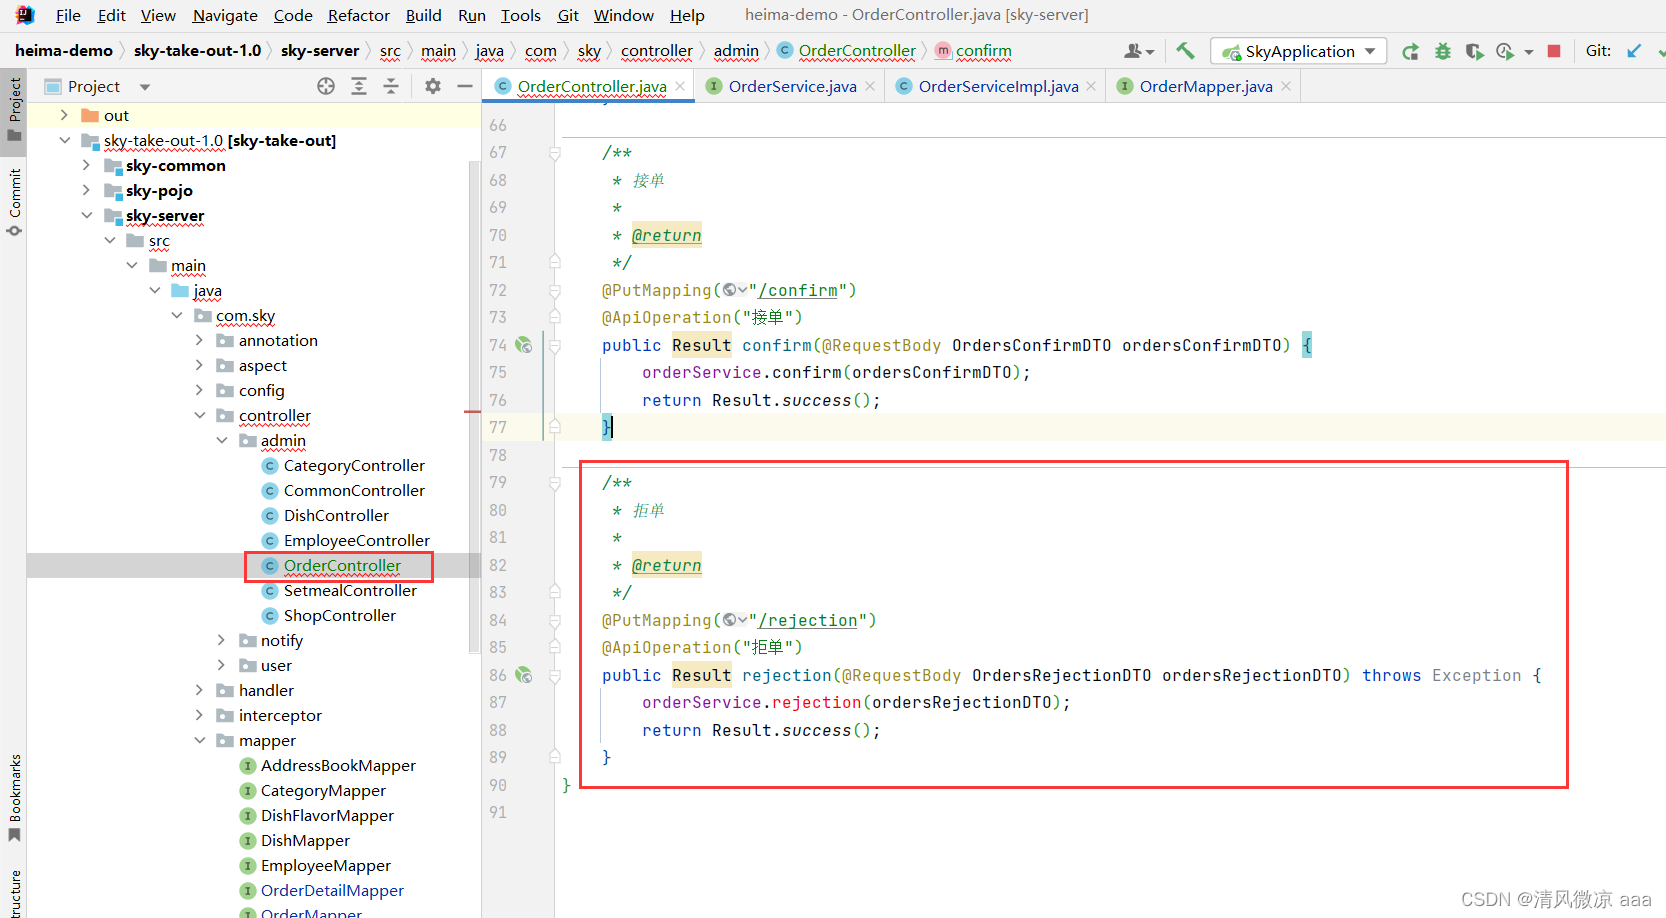Click the Rerun SkyApplication icon
Viewport: 1666px width, 918px height.
coord(1410,51)
